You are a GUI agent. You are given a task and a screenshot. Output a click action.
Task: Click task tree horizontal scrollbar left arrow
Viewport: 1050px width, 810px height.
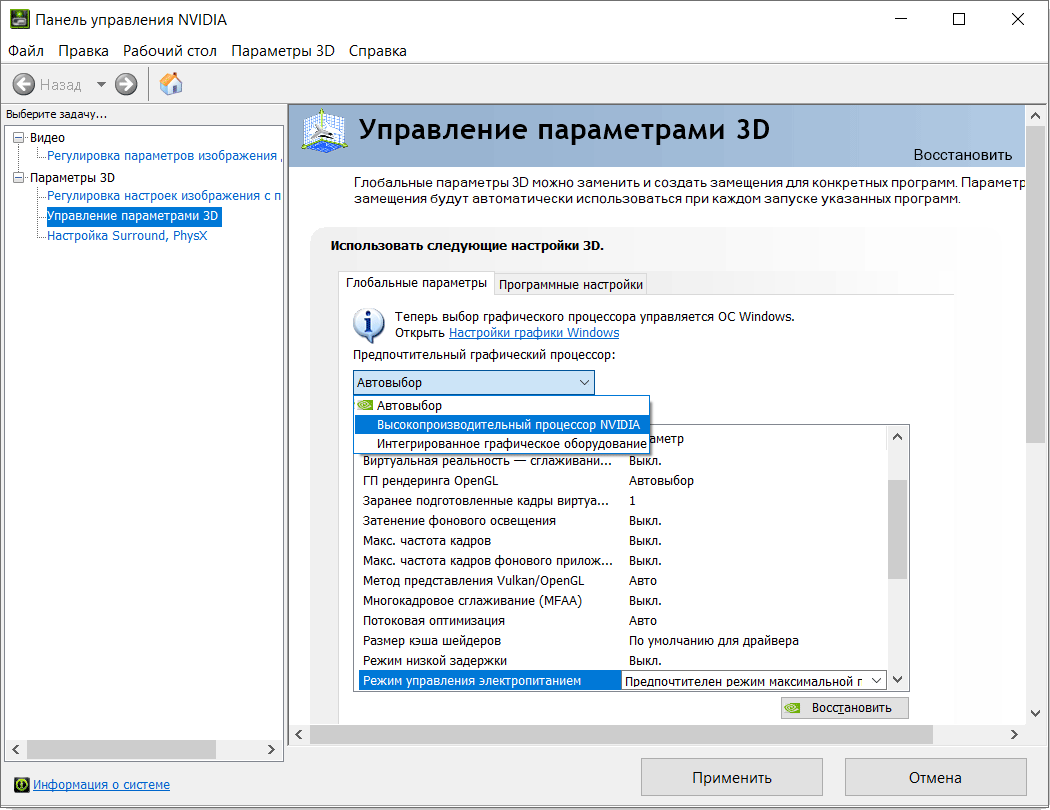(16, 749)
